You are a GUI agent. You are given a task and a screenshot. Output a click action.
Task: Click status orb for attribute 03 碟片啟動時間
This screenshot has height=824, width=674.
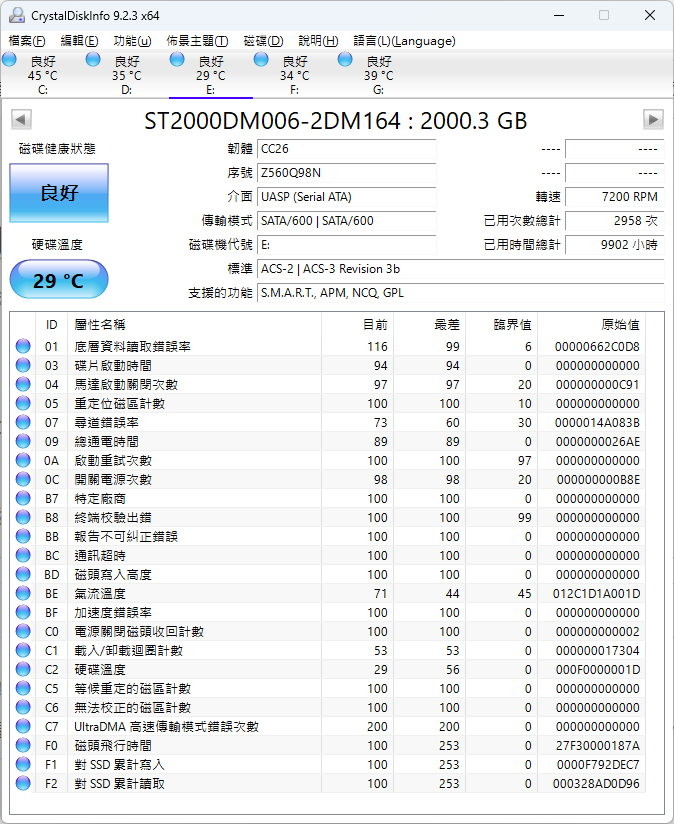click(x=23, y=365)
